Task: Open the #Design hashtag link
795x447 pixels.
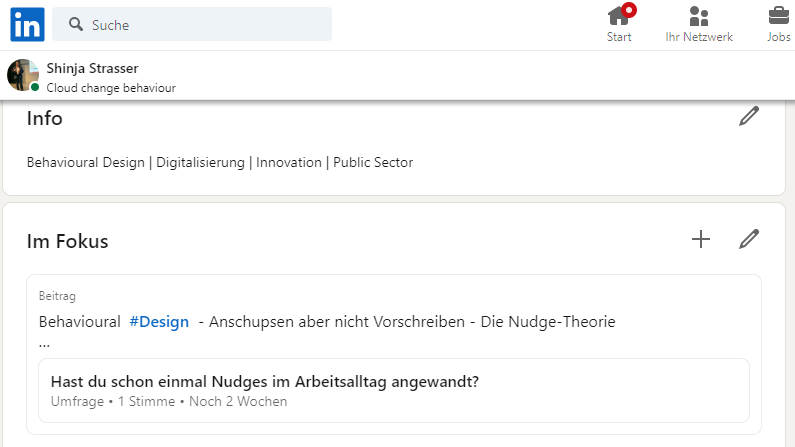Action: point(159,321)
